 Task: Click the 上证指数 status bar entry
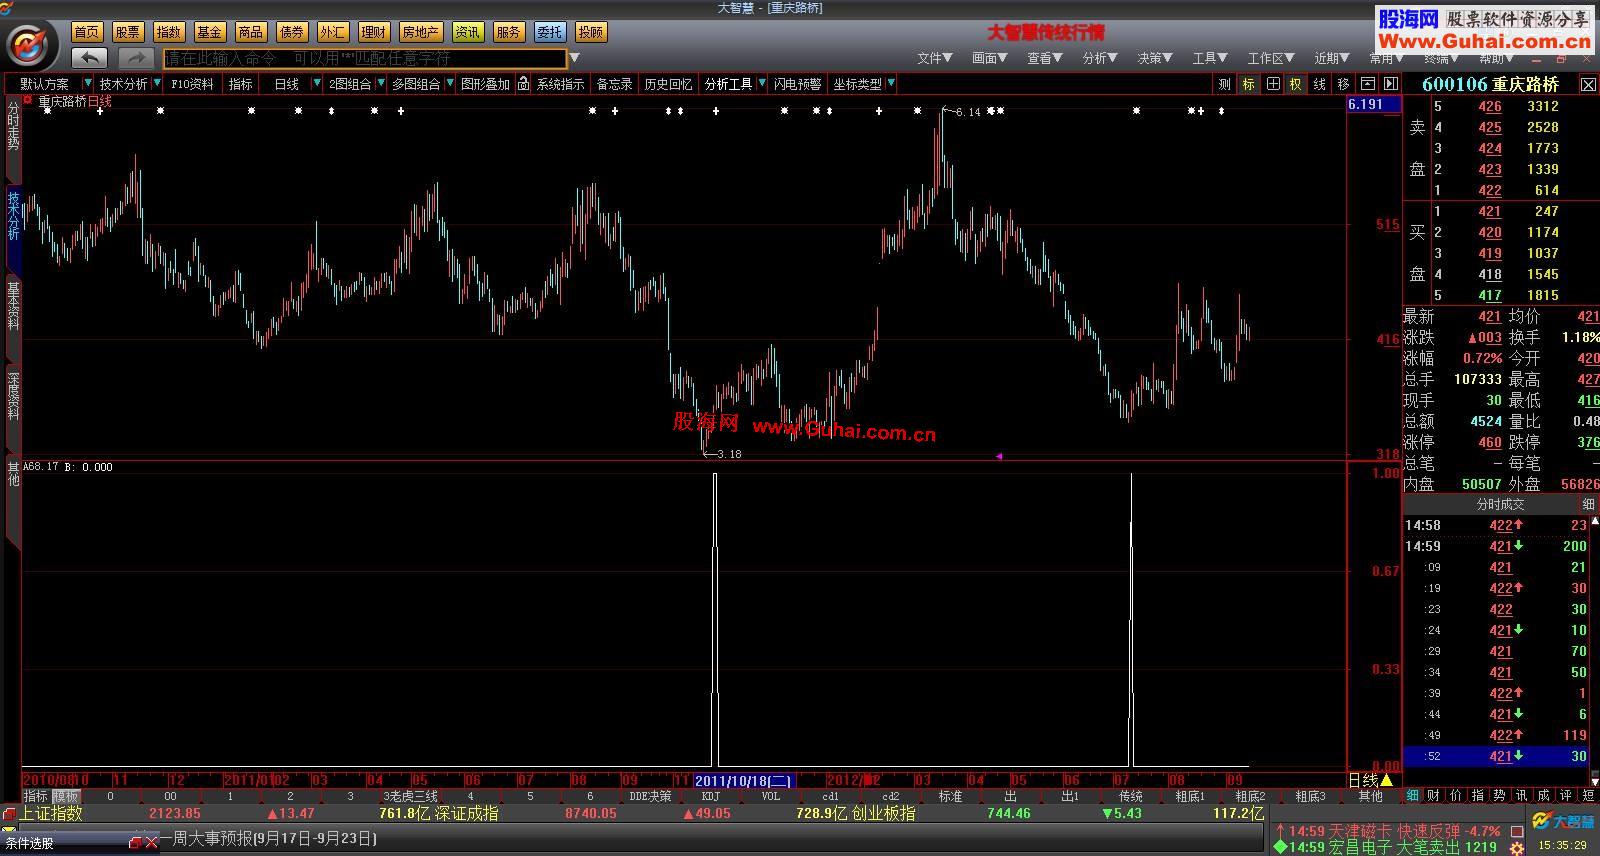coord(50,813)
